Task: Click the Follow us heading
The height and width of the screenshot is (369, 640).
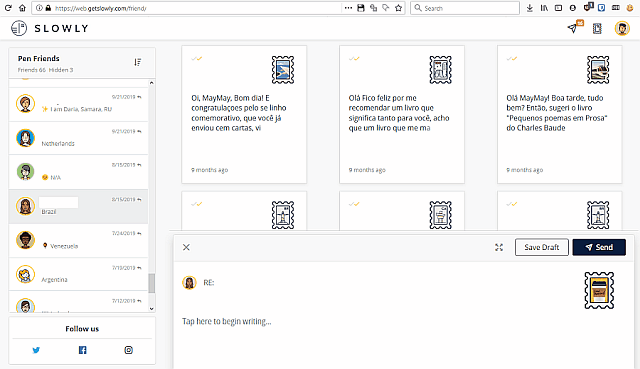Action: point(82,329)
